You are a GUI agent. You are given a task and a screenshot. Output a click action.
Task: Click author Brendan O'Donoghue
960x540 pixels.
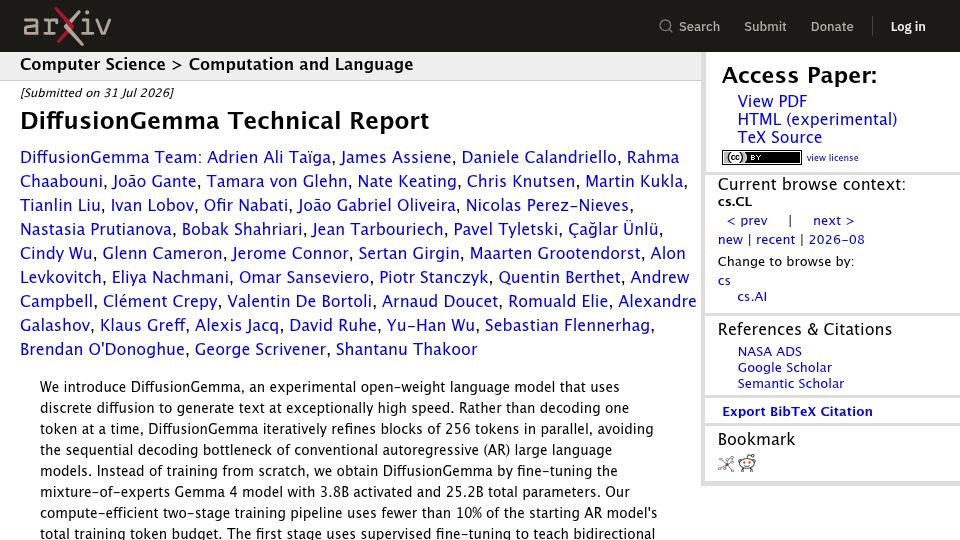[x=102, y=349]
